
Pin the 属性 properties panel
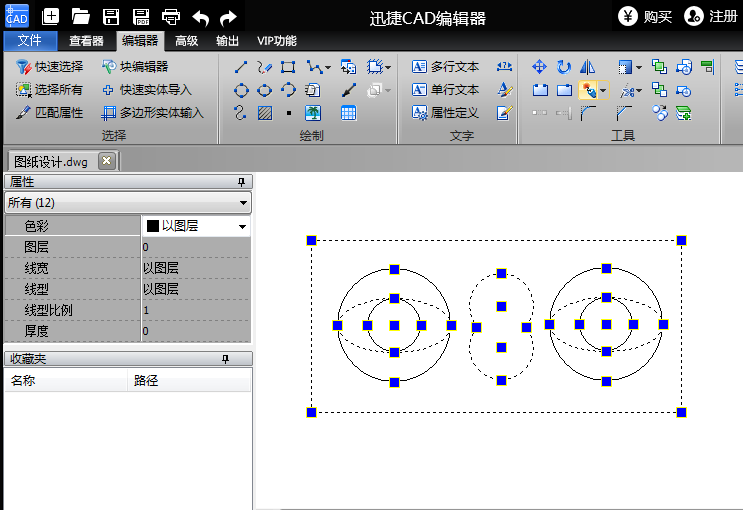coord(240,182)
